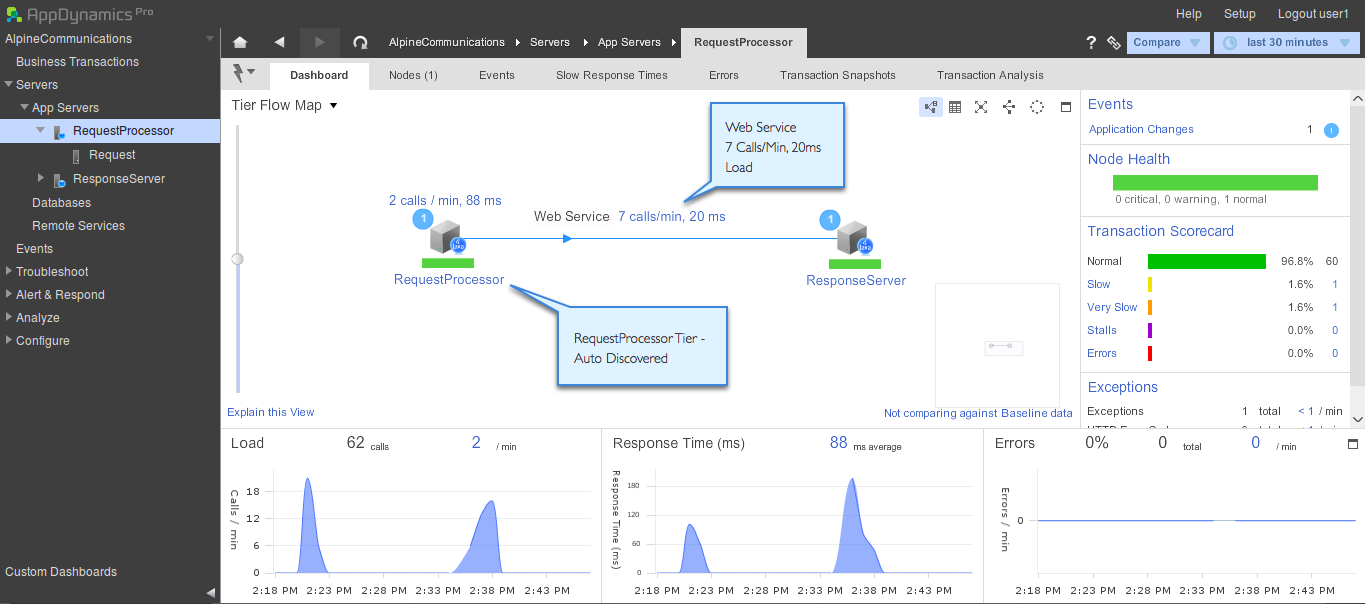Screen dimensions: 1365x604
Task: Click the node count badge above ResponseServer
Action: 829,219
